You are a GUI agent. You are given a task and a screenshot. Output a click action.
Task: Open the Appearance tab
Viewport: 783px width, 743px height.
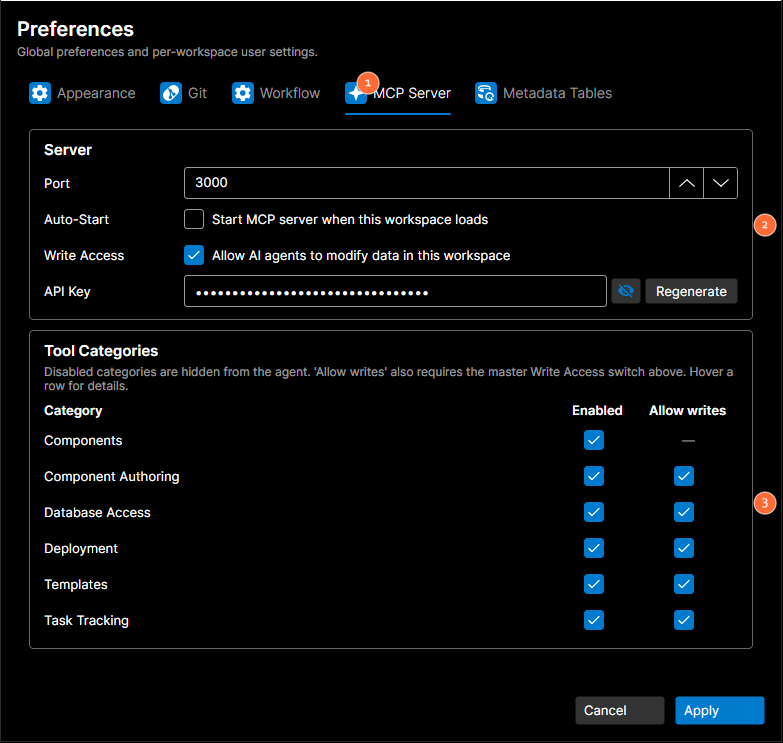82,93
